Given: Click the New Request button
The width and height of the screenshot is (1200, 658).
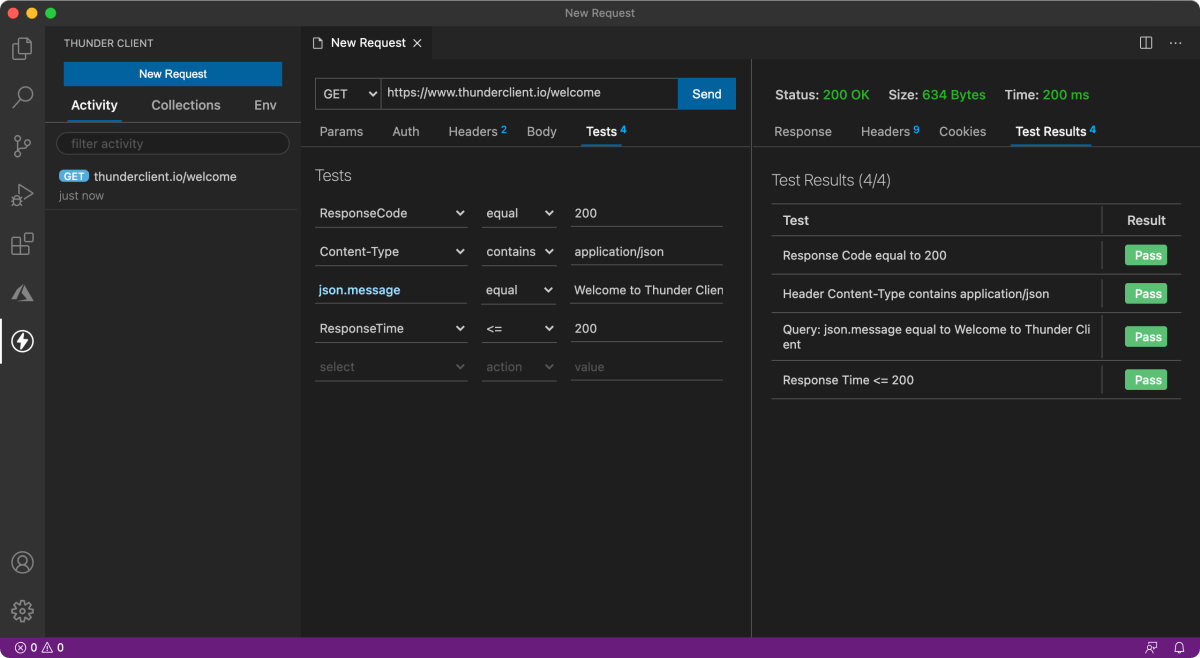Looking at the screenshot, I should pos(173,74).
